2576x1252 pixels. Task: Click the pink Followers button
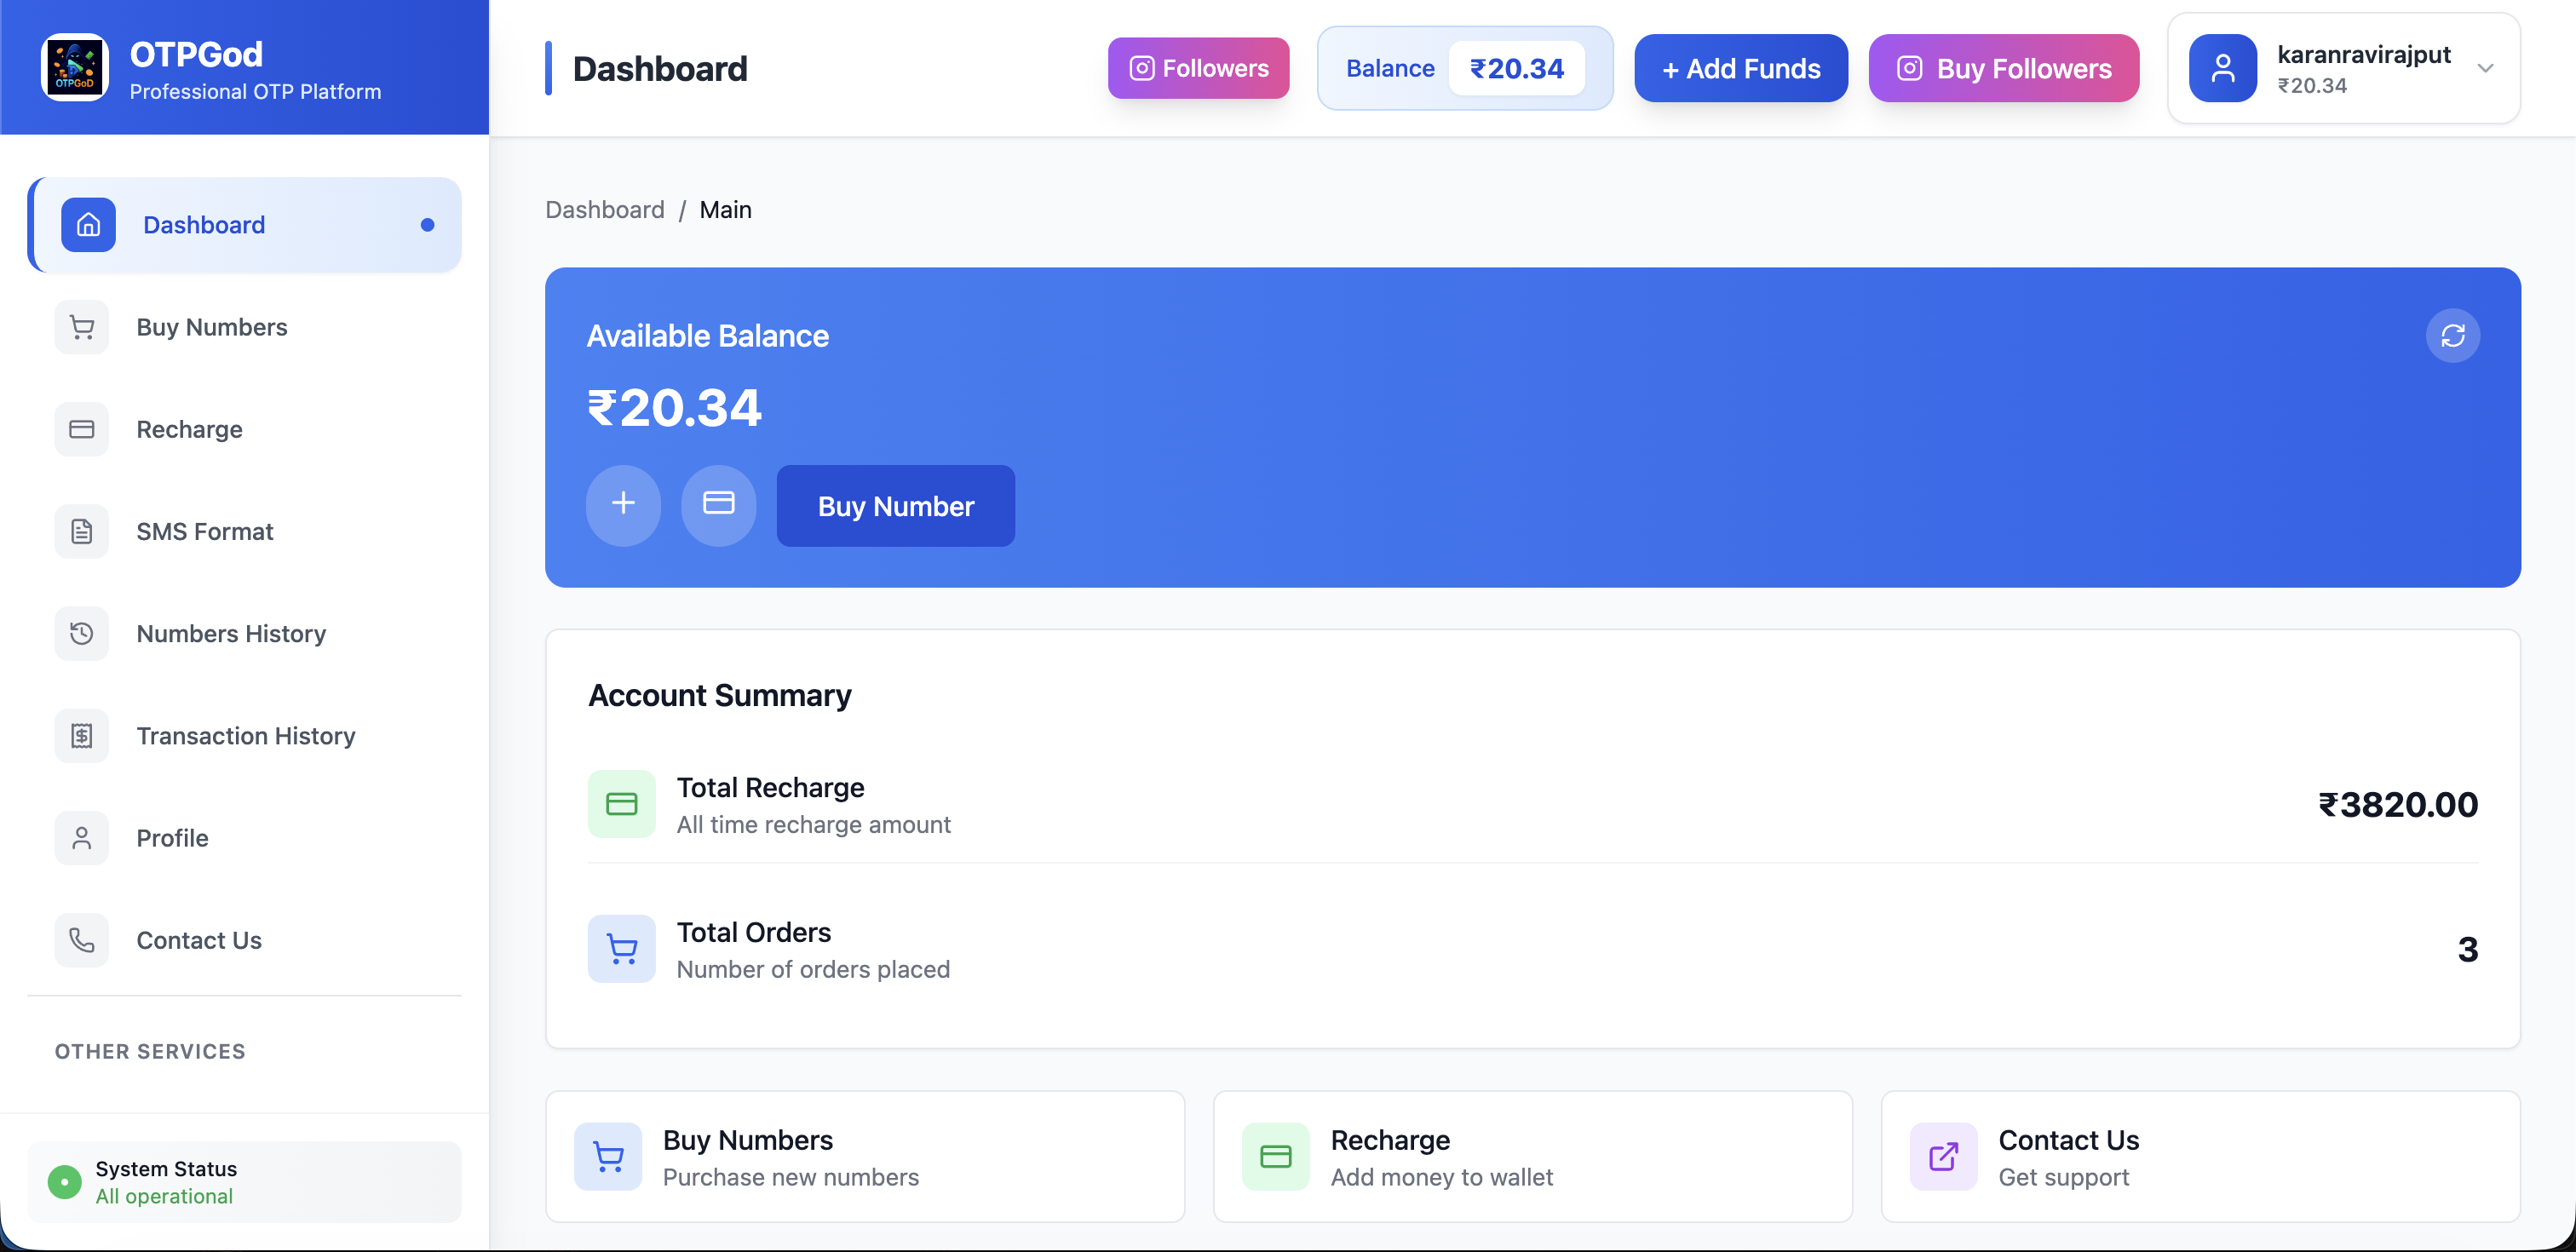click(x=1198, y=68)
